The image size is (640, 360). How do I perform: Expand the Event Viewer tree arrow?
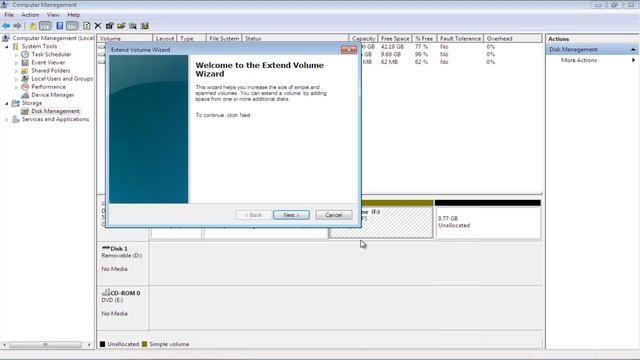tap(16, 62)
